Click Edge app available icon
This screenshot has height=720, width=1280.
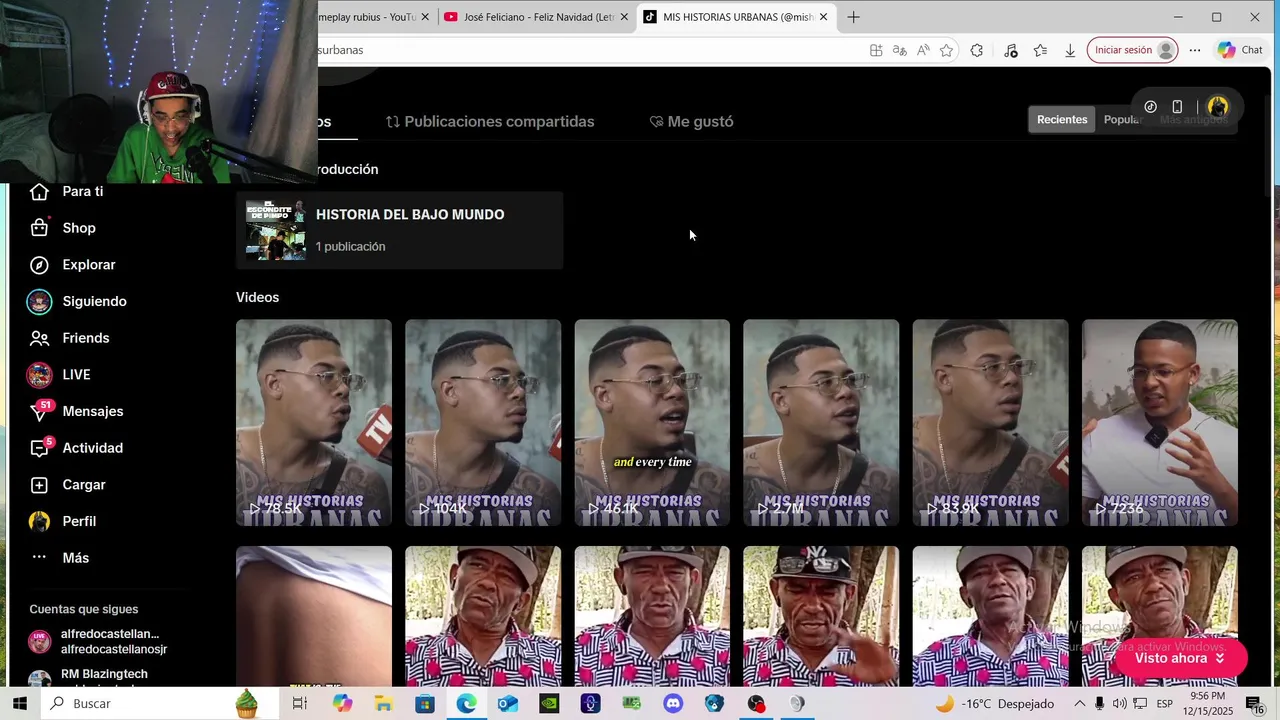tap(876, 50)
